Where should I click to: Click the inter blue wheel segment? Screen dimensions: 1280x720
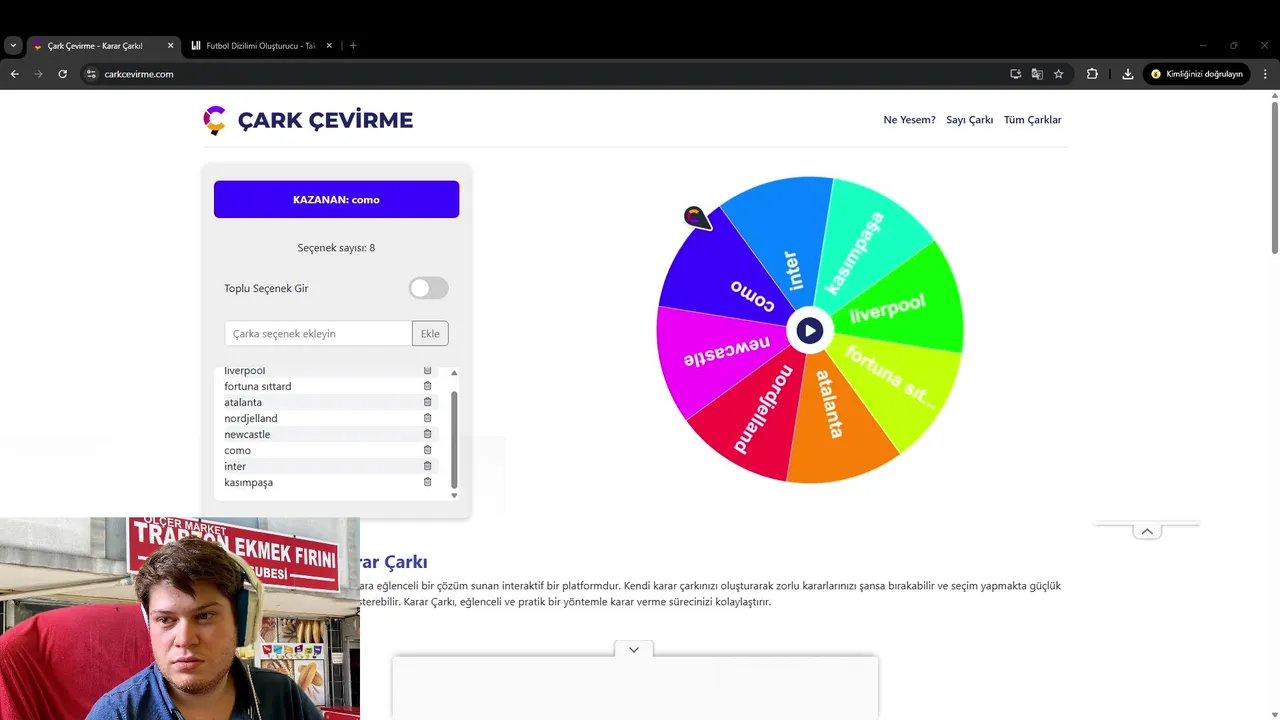[785, 245]
